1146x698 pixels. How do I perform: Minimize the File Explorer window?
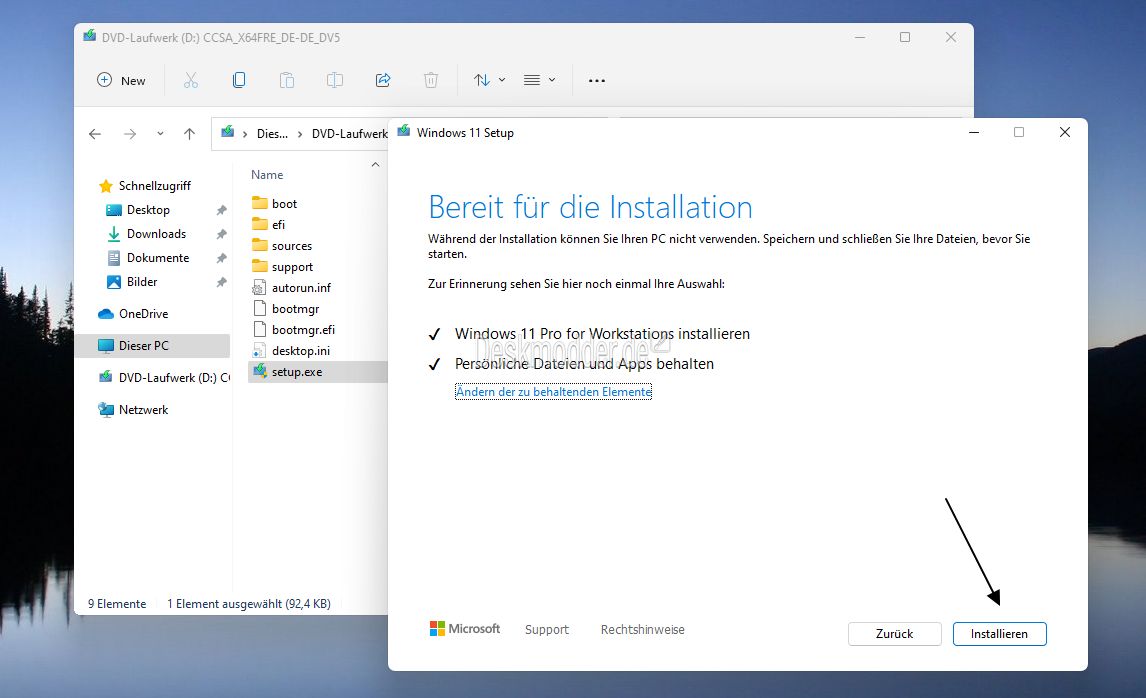click(860, 37)
